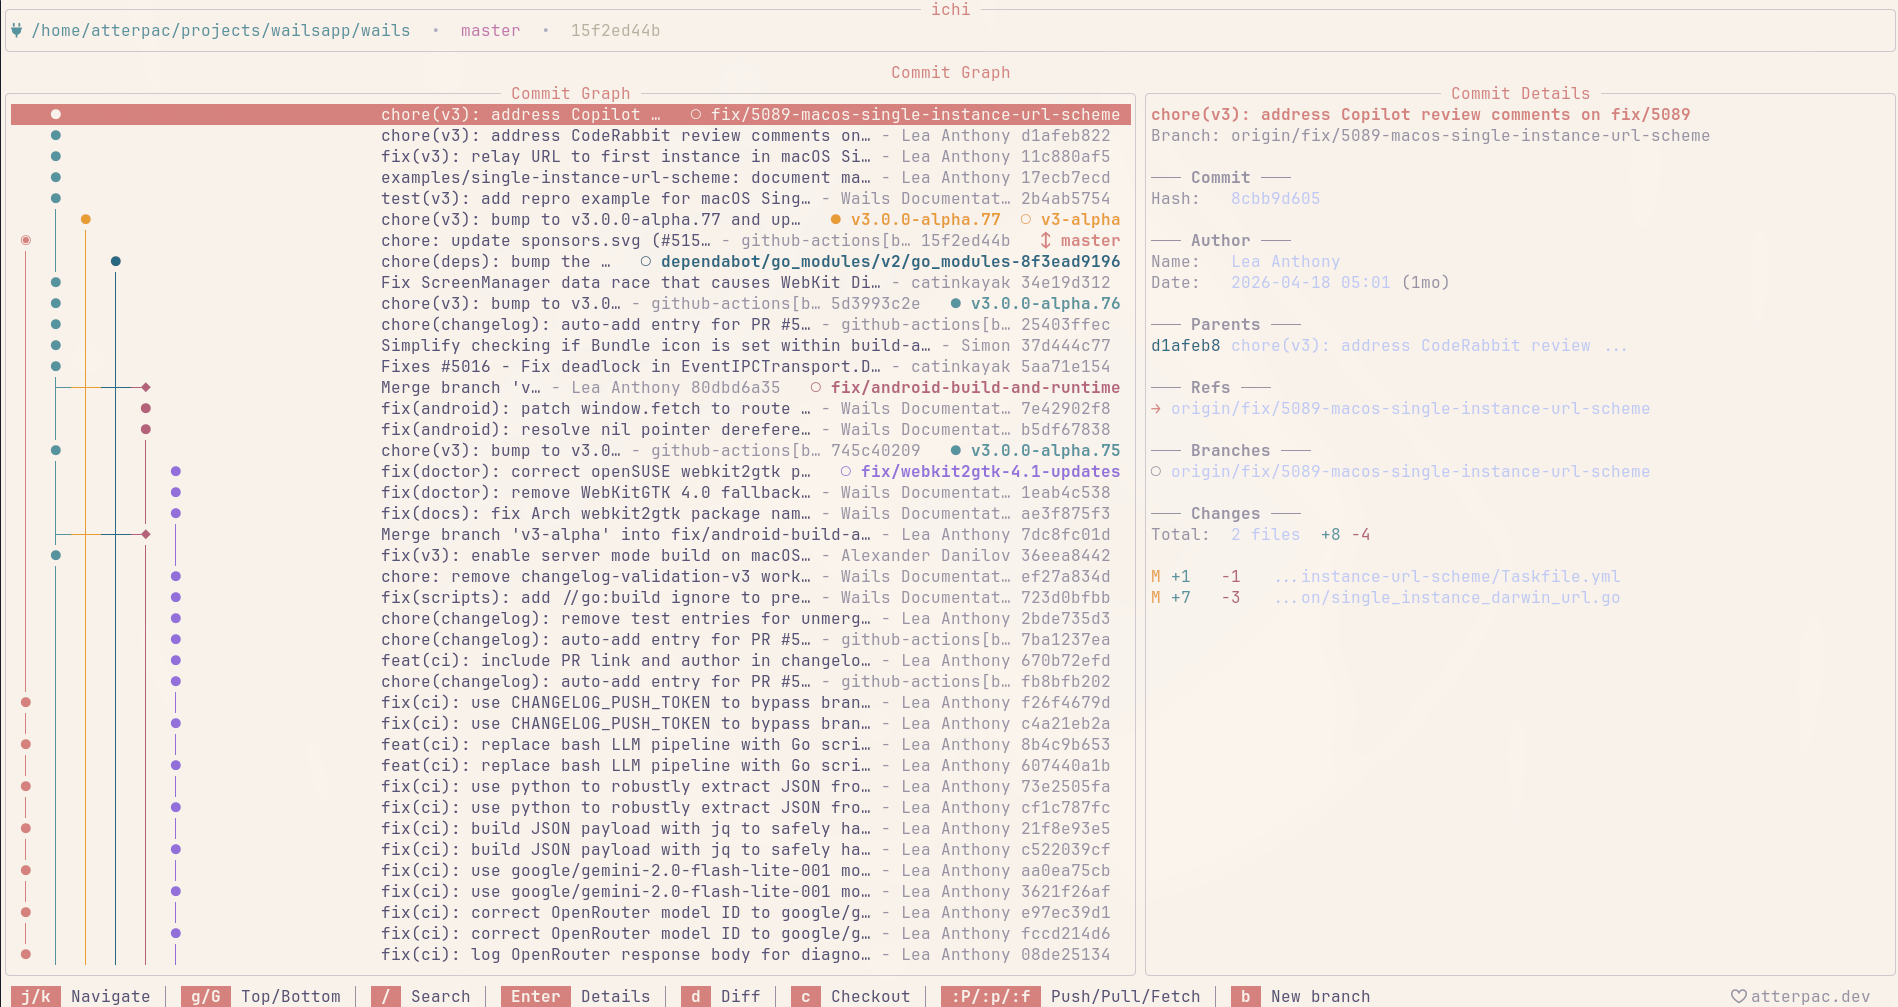Click the purple graph node of commit 1eab4c538
Image resolution: width=1898 pixels, height=1007 pixels.
coord(176,492)
